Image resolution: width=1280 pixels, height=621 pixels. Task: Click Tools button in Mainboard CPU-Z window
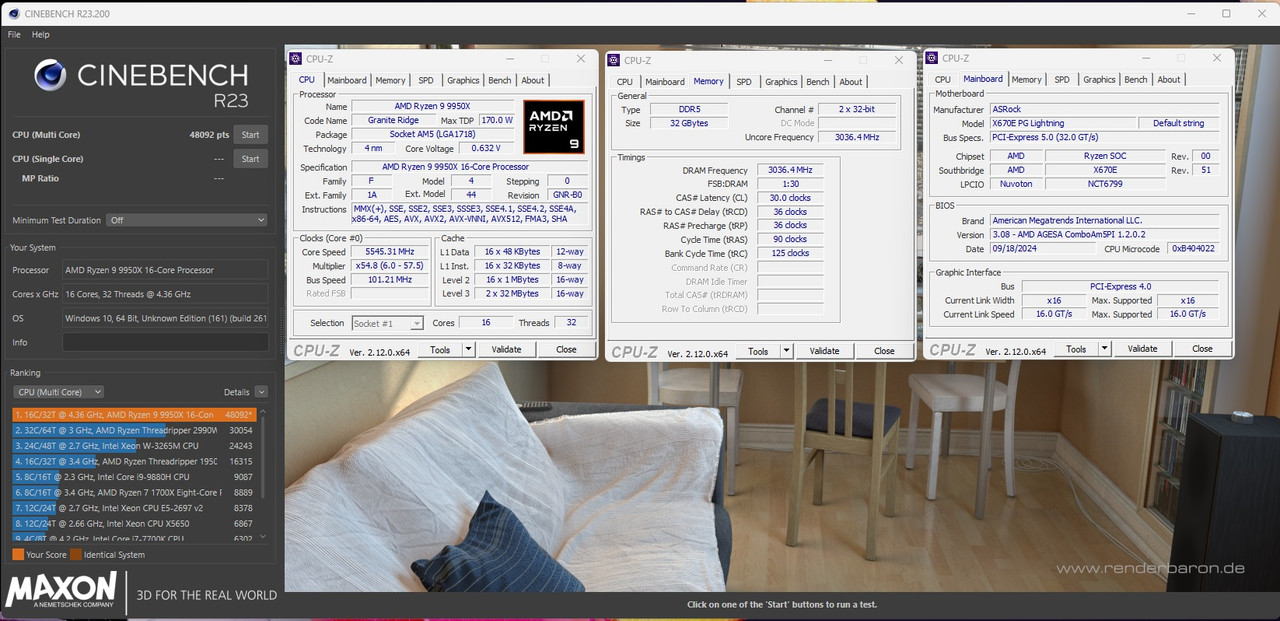[1076, 349]
